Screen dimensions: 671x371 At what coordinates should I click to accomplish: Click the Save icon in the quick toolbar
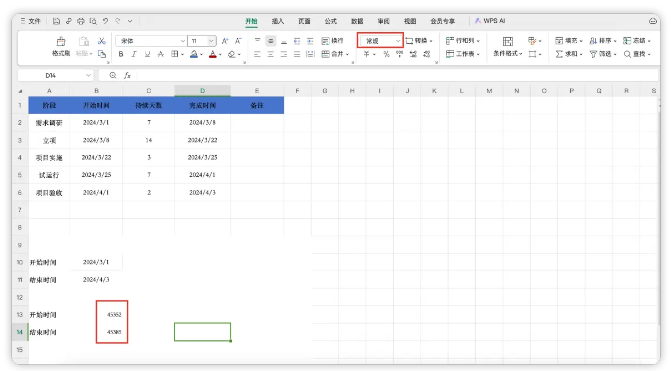pyautogui.click(x=56, y=21)
